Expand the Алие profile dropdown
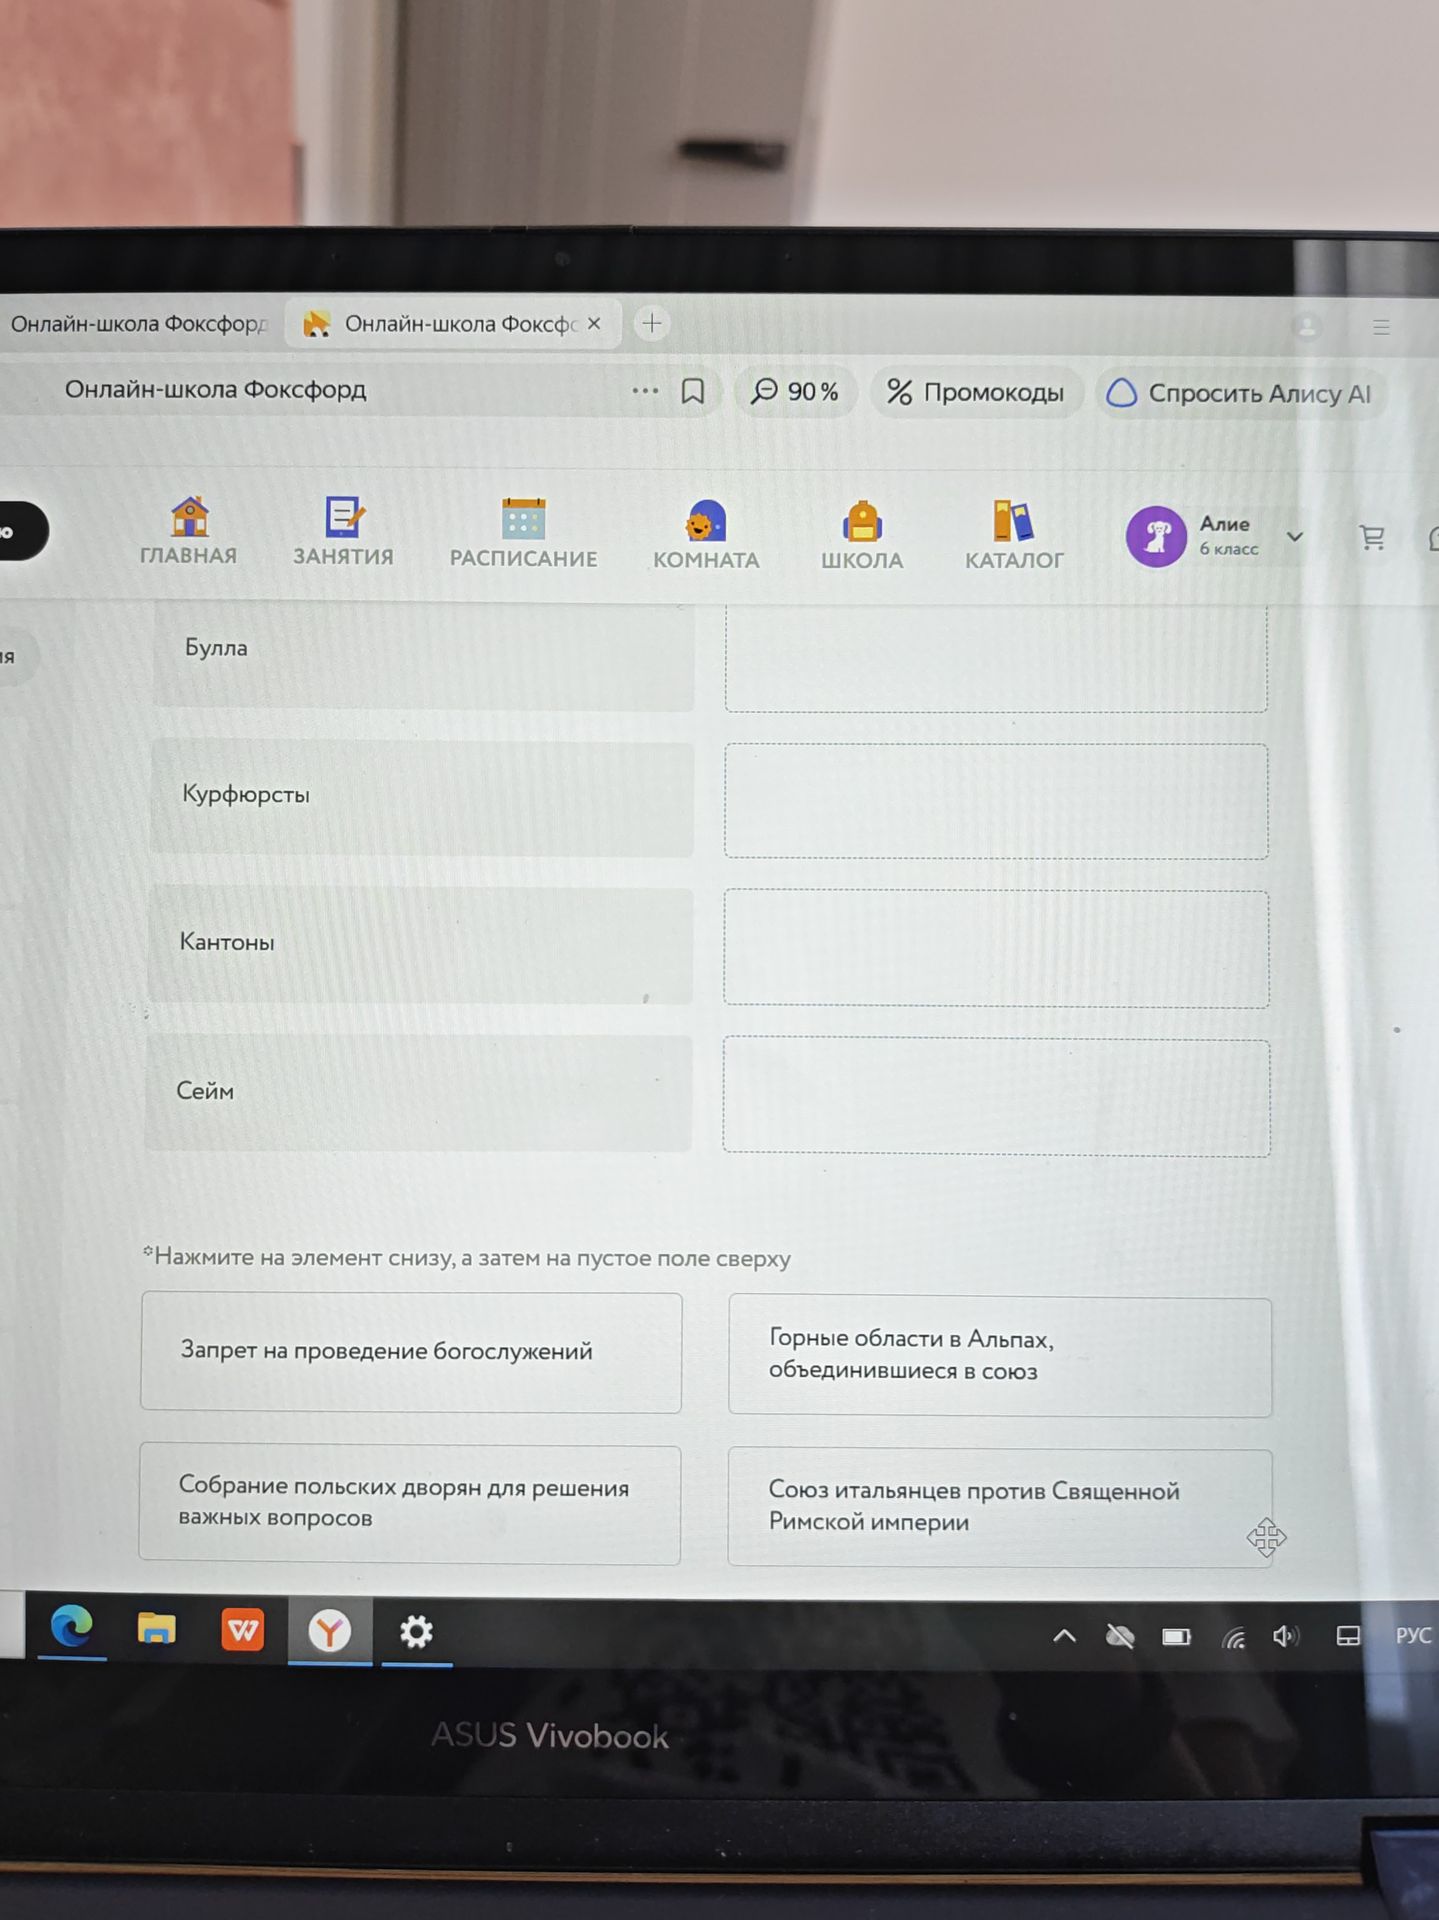The width and height of the screenshot is (1439, 1920). pos(1295,537)
